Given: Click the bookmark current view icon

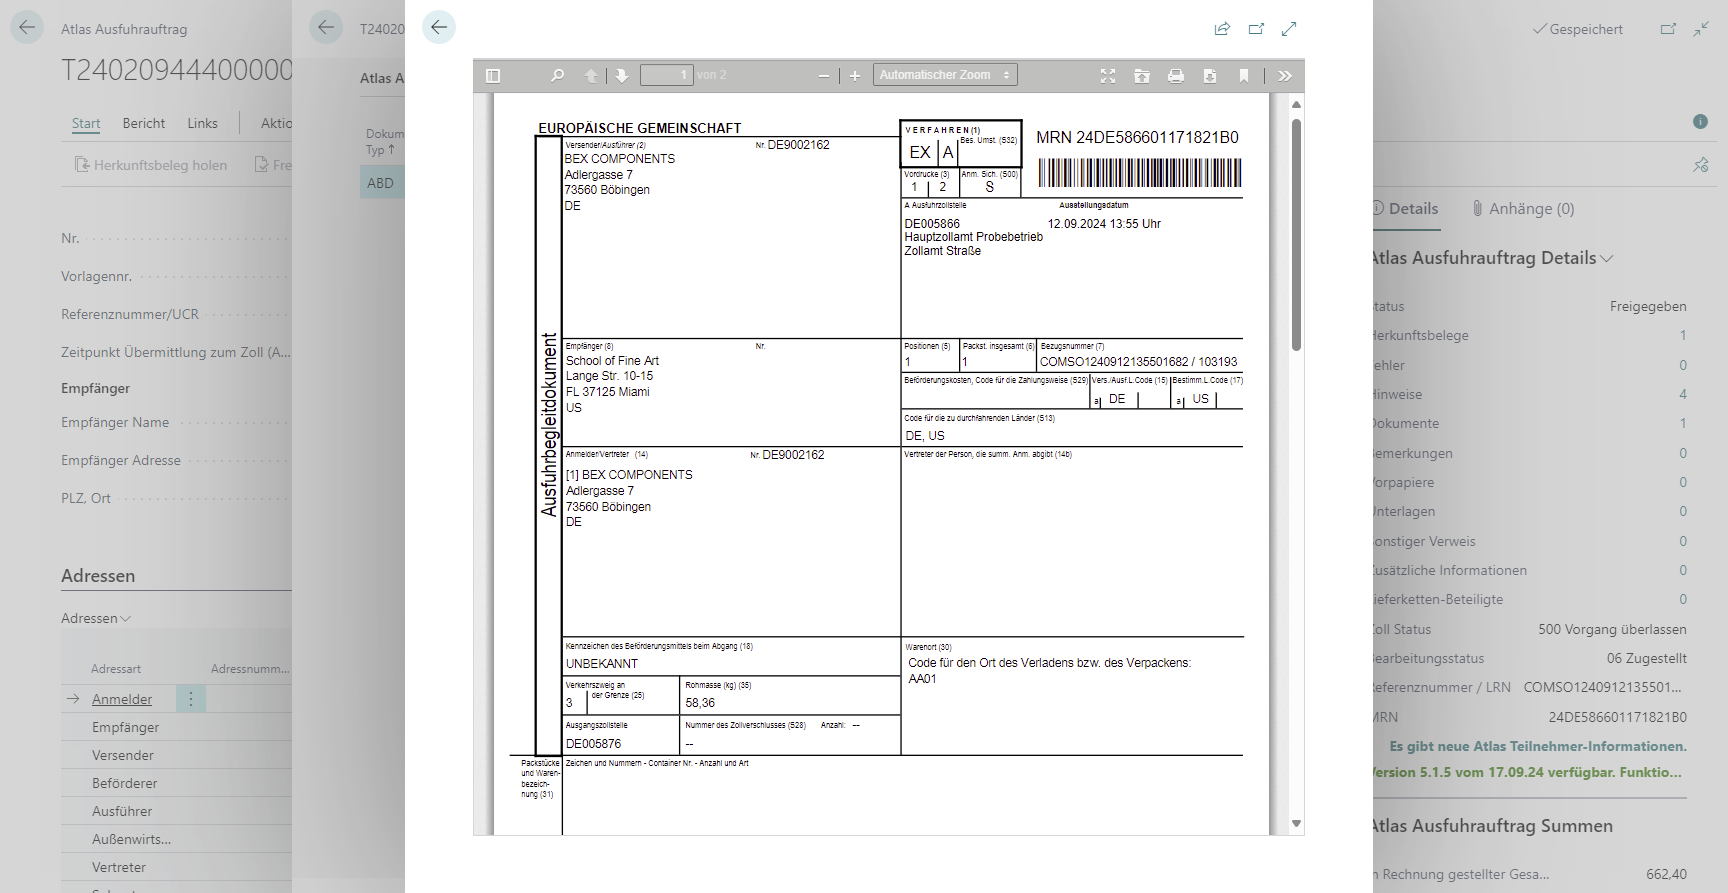Looking at the screenshot, I should pyautogui.click(x=1244, y=75).
